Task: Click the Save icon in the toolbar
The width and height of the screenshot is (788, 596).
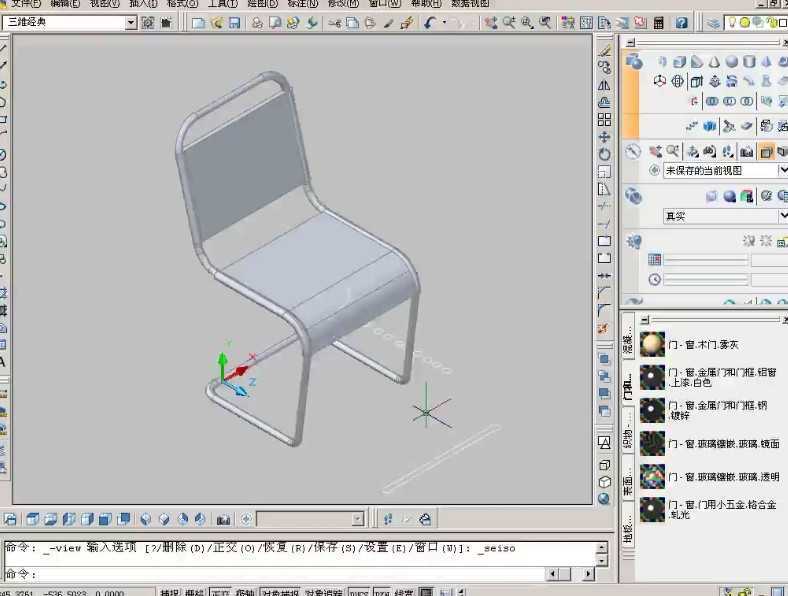Action: pyautogui.click(x=235, y=23)
